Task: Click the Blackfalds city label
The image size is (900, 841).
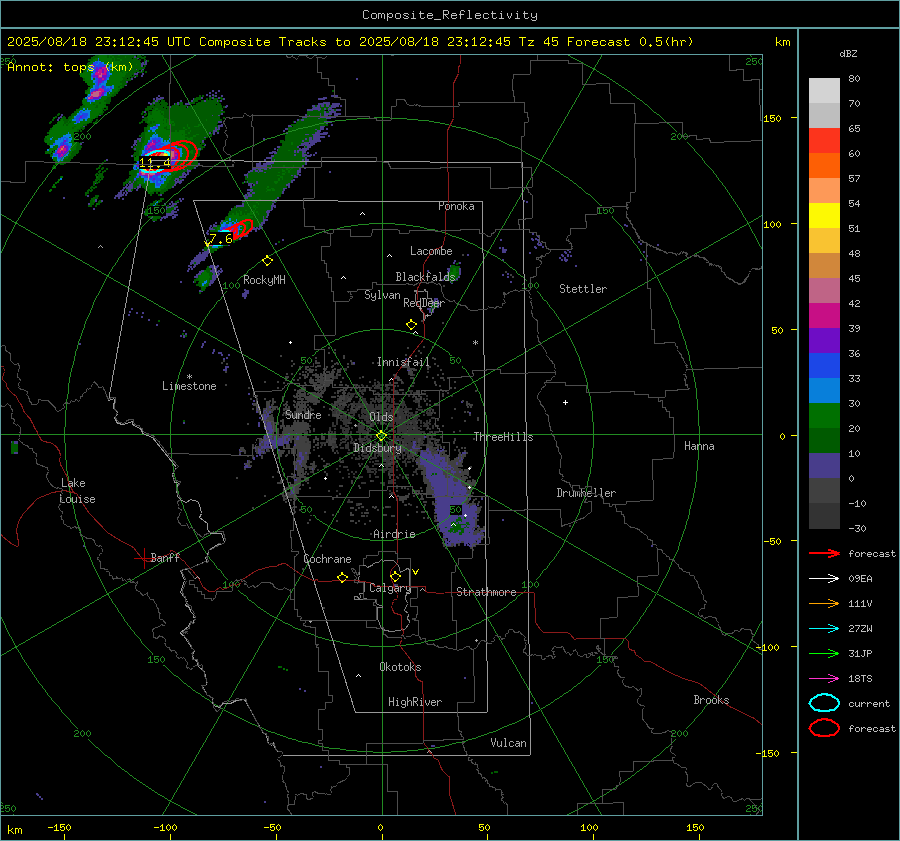Action: tap(425, 277)
